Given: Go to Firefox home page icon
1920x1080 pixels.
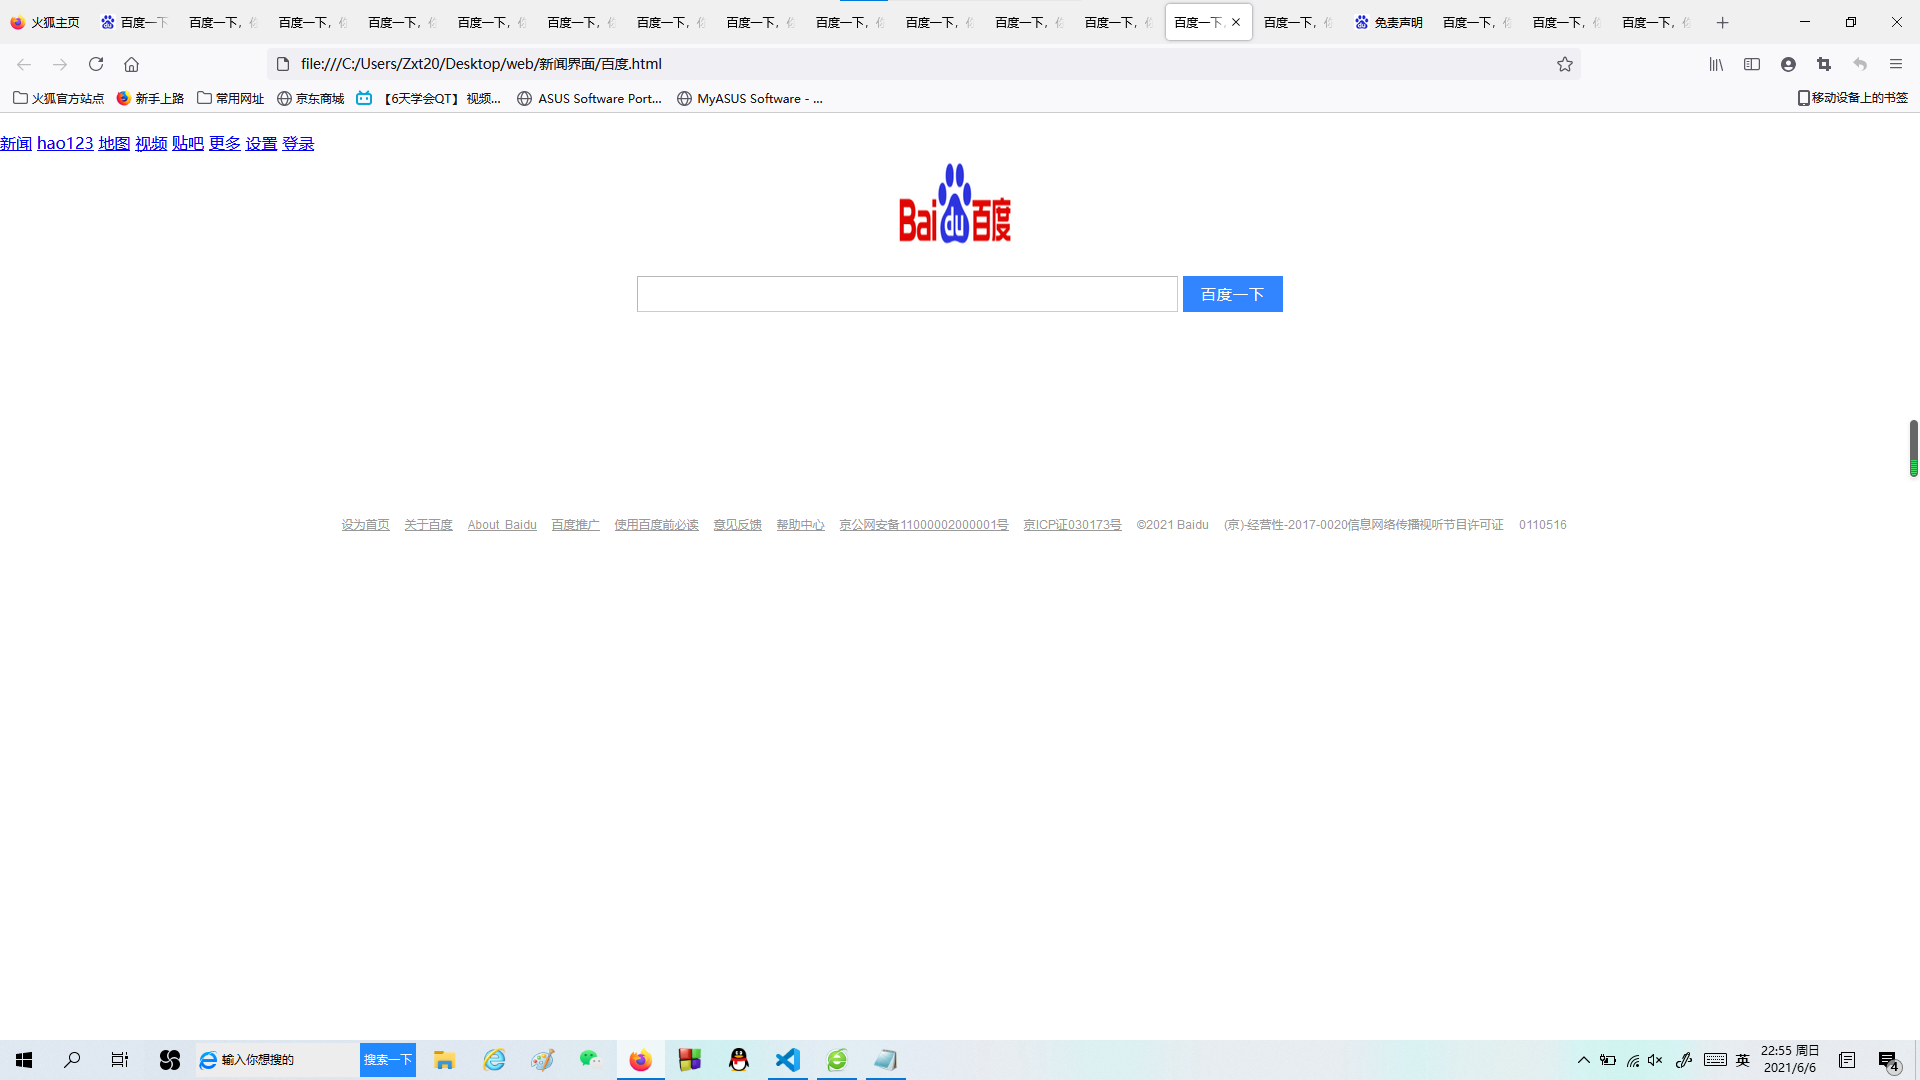Looking at the screenshot, I should coord(131,64).
